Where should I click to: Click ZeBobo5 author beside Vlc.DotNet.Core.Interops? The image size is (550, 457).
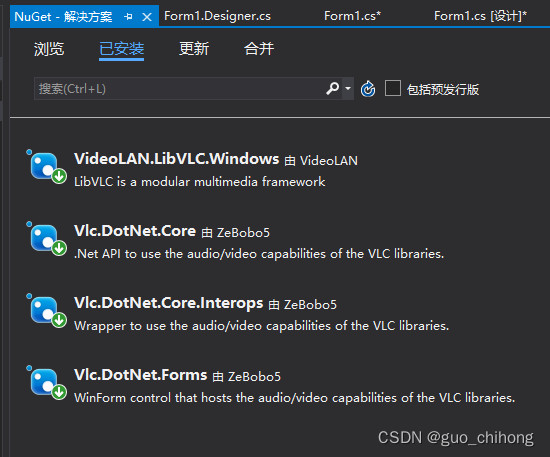[310, 305]
